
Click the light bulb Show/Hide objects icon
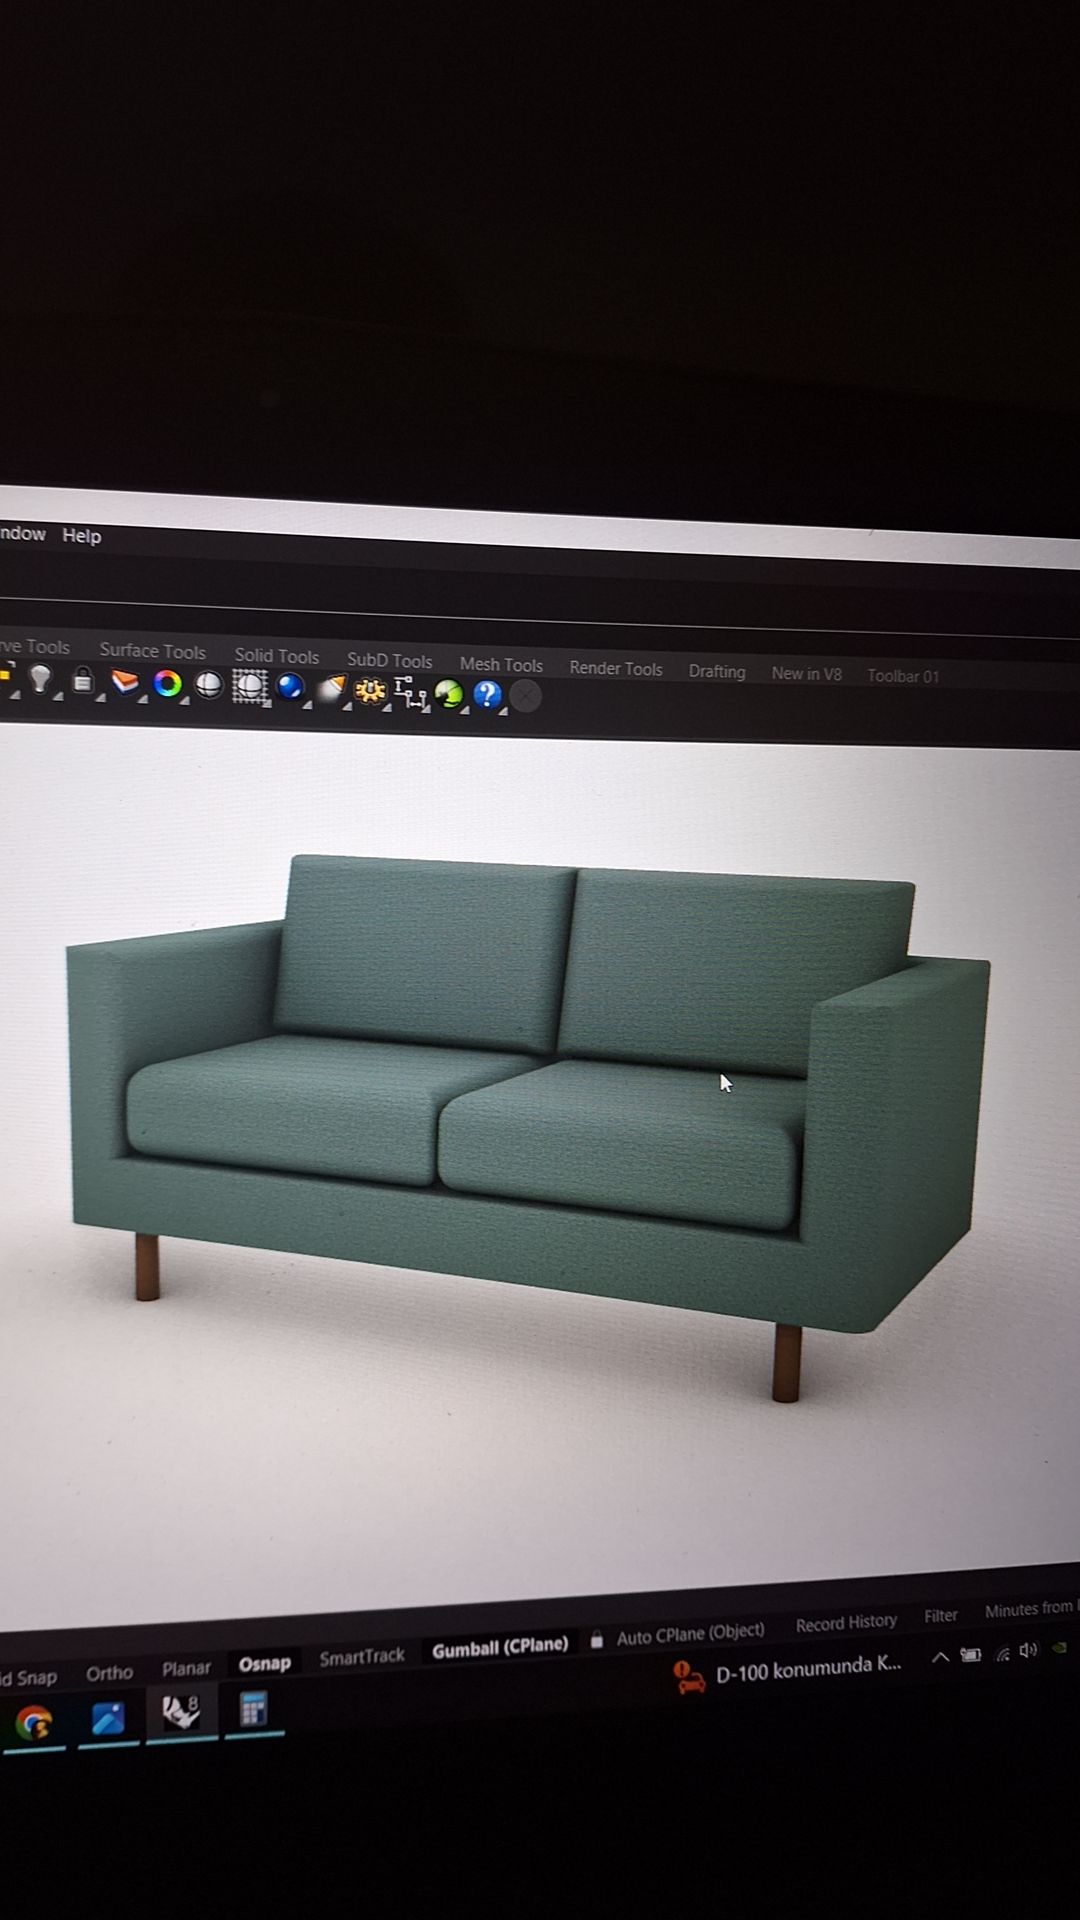click(40, 679)
